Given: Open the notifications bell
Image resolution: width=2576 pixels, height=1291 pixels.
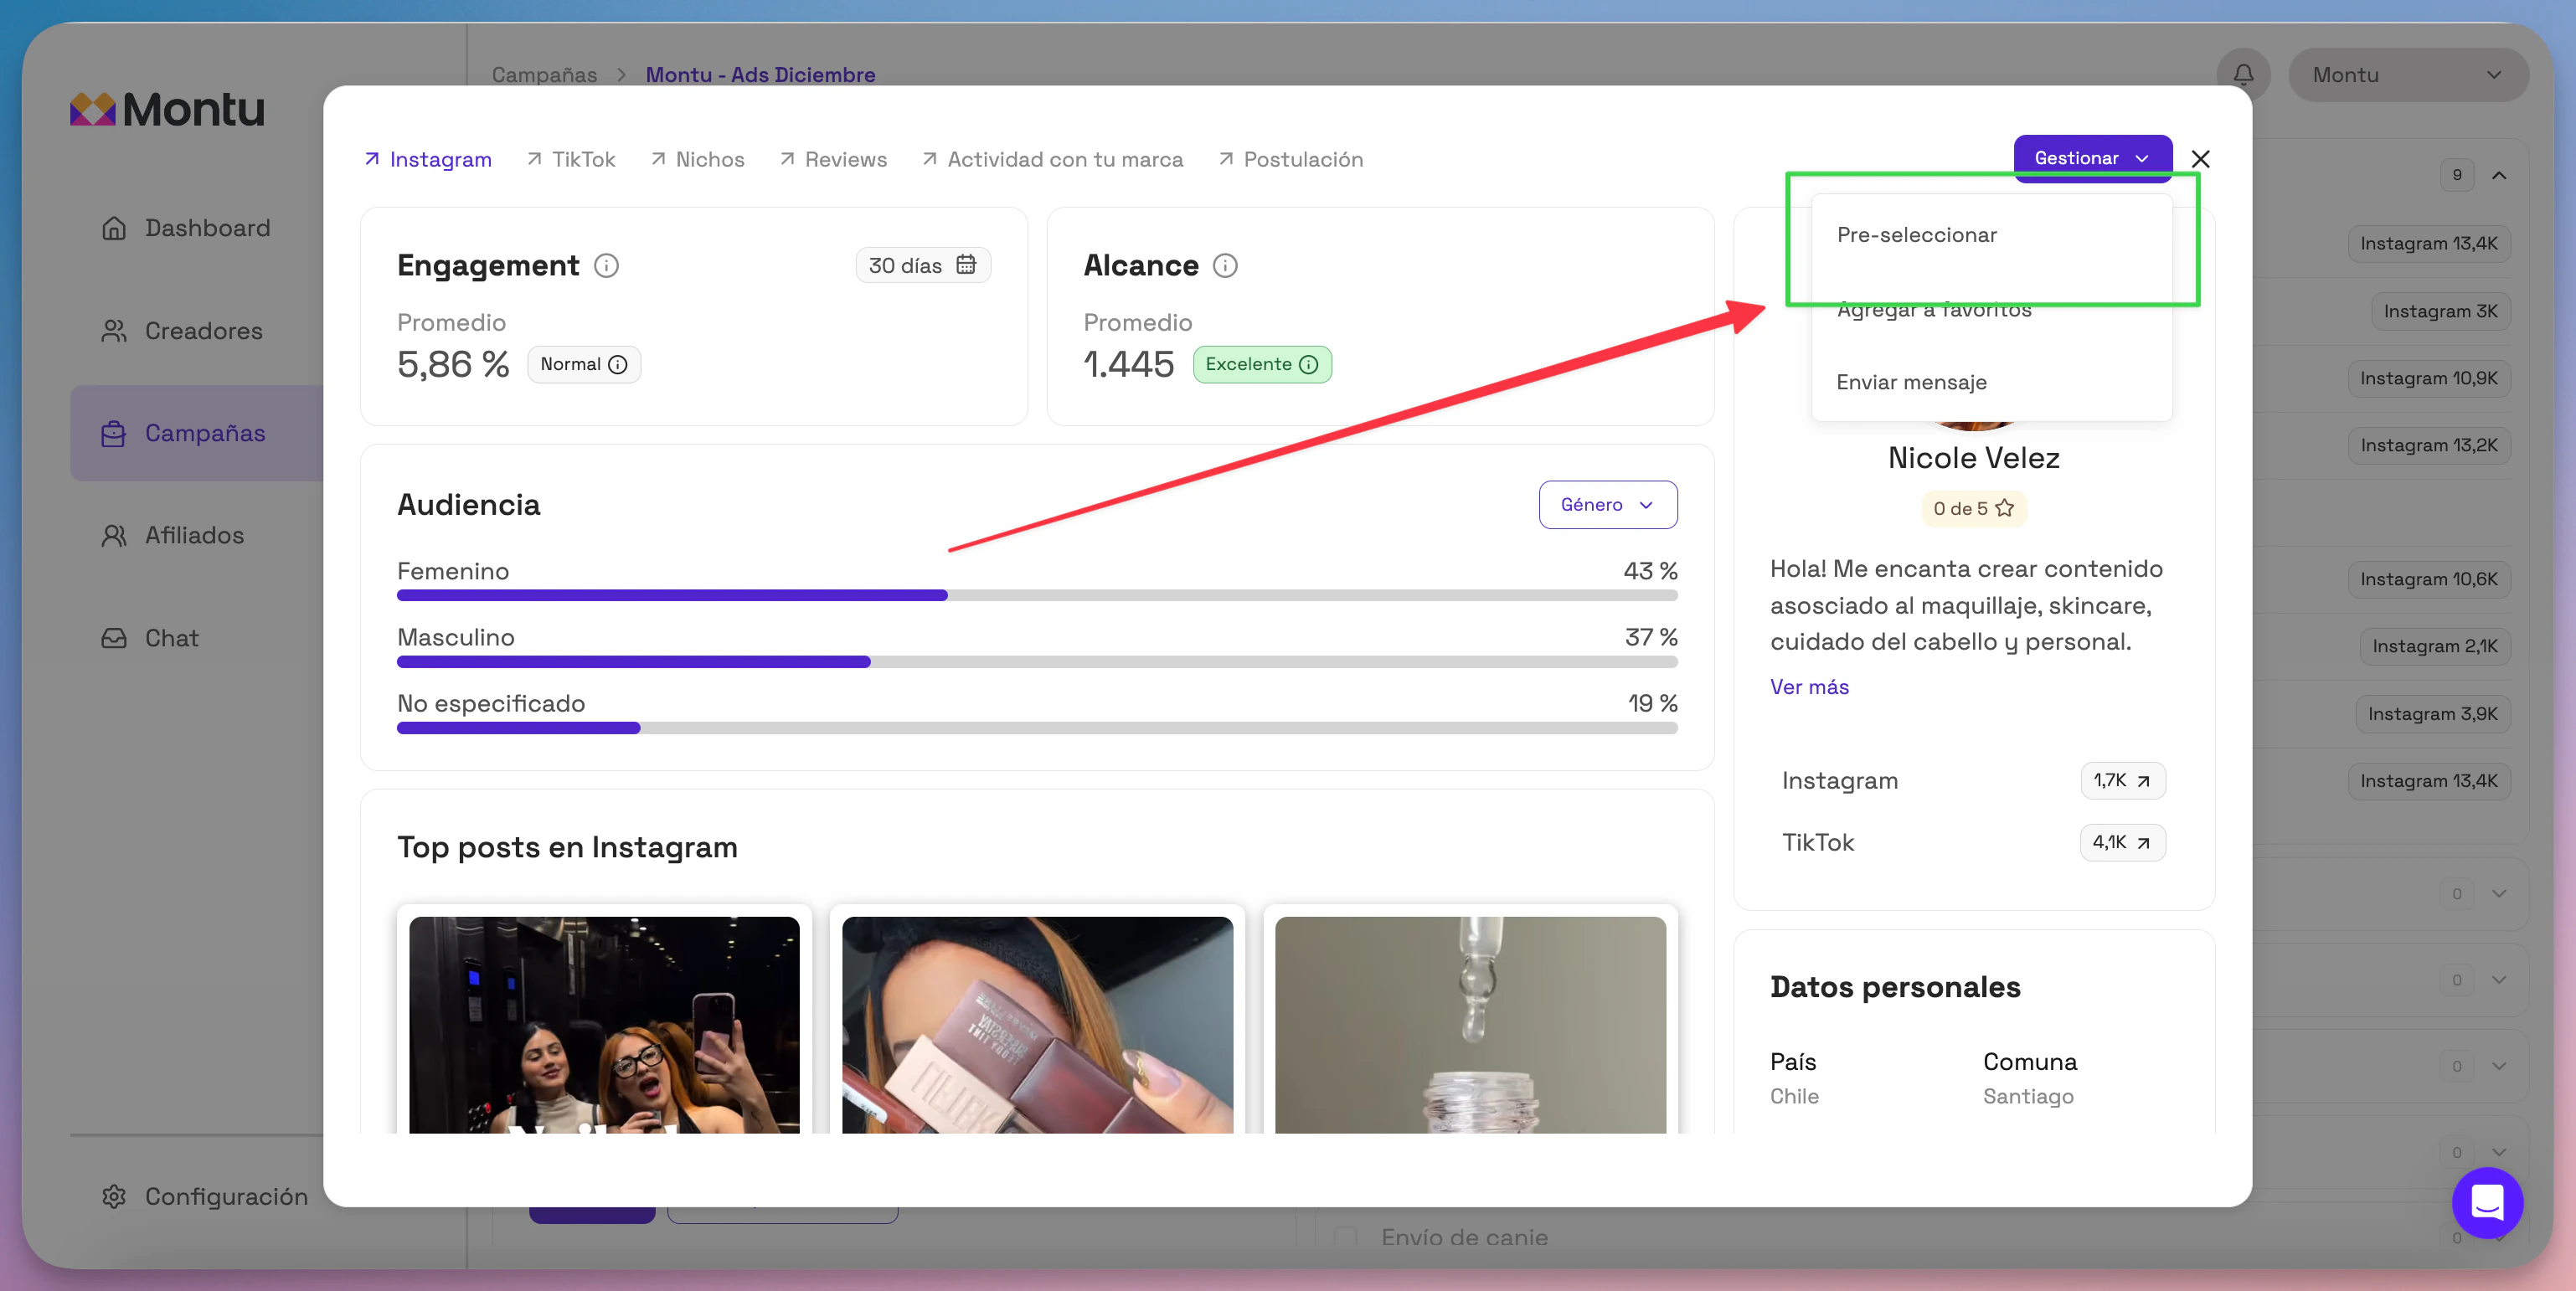Looking at the screenshot, I should tap(2243, 75).
